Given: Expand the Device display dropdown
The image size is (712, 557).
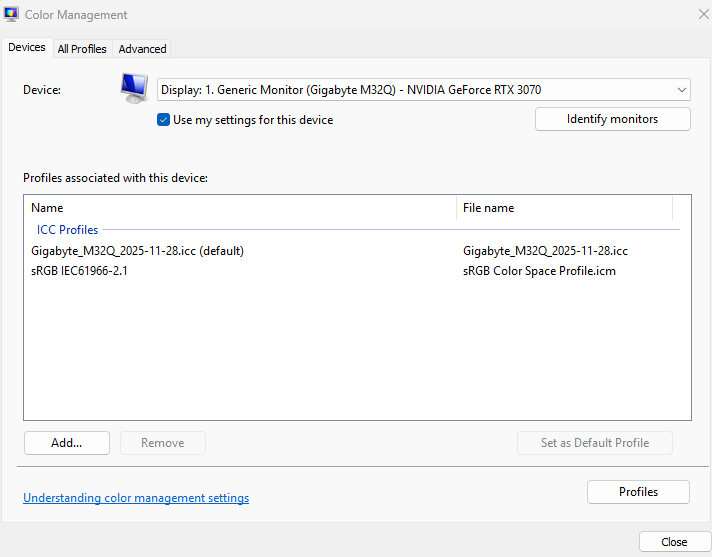Looking at the screenshot, I should pyautogui.click(x=424, y=90).
